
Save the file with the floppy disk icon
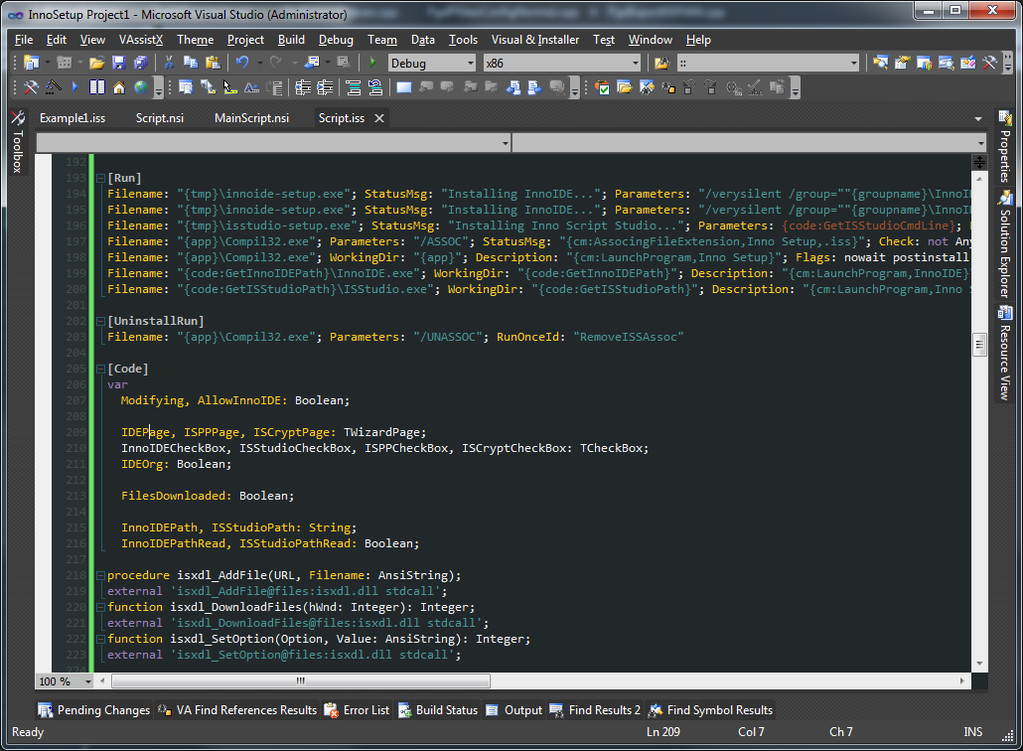pos(118,63)
